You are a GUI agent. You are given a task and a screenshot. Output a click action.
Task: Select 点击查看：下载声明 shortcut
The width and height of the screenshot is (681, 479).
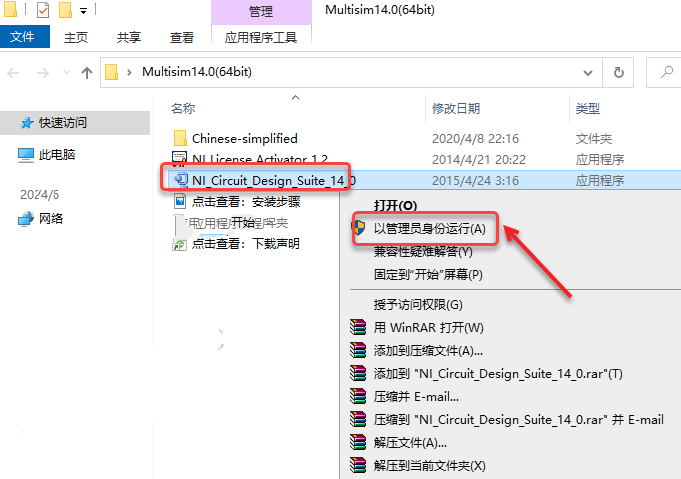(x=245, y=244)
